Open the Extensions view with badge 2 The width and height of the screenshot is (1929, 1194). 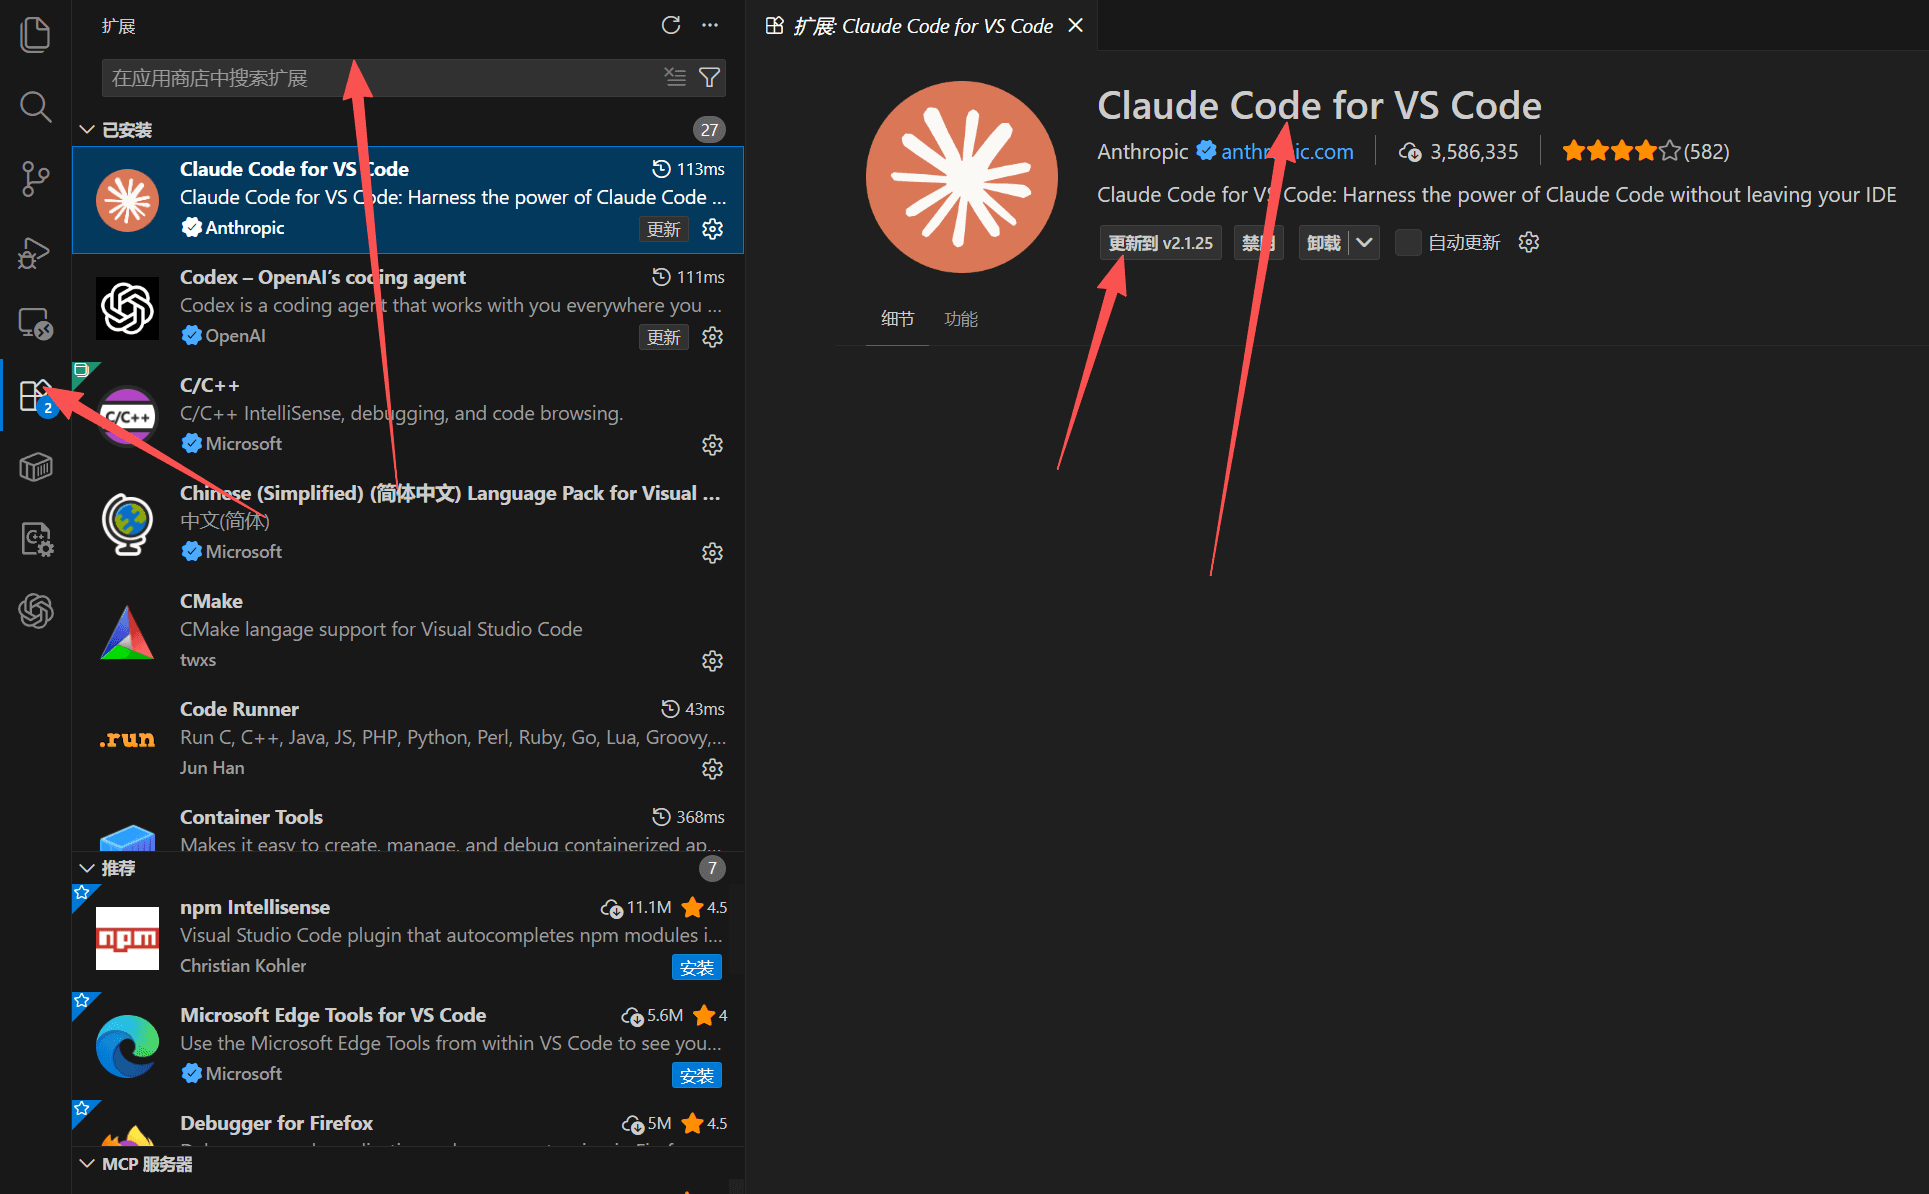point(36,395)
